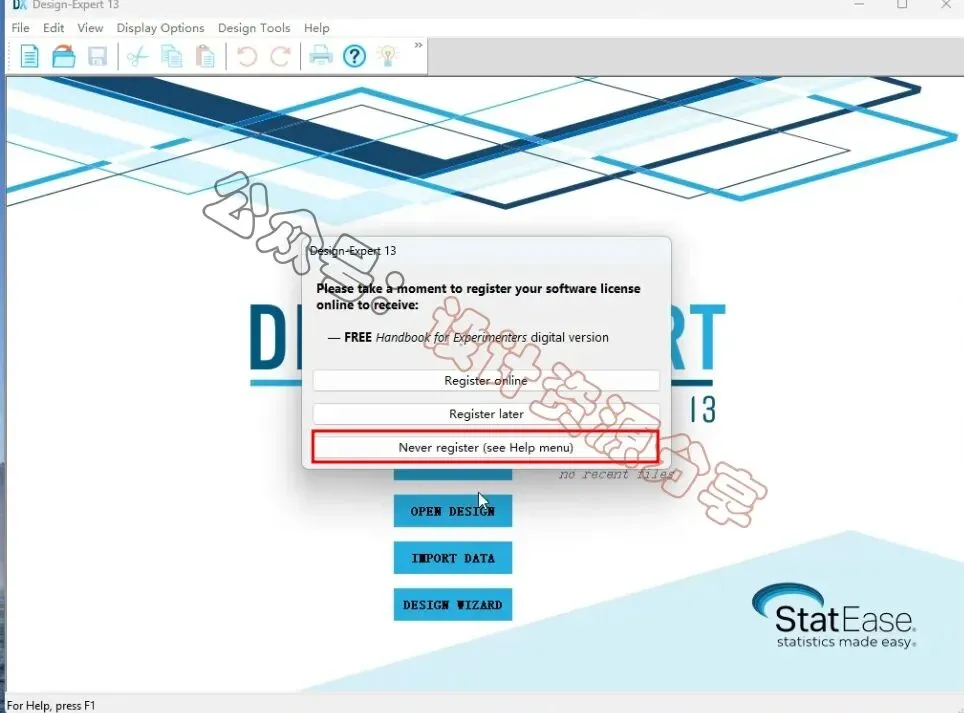964x713 pixels.
Task: Open Help via question mark icon
Action: 354,57
